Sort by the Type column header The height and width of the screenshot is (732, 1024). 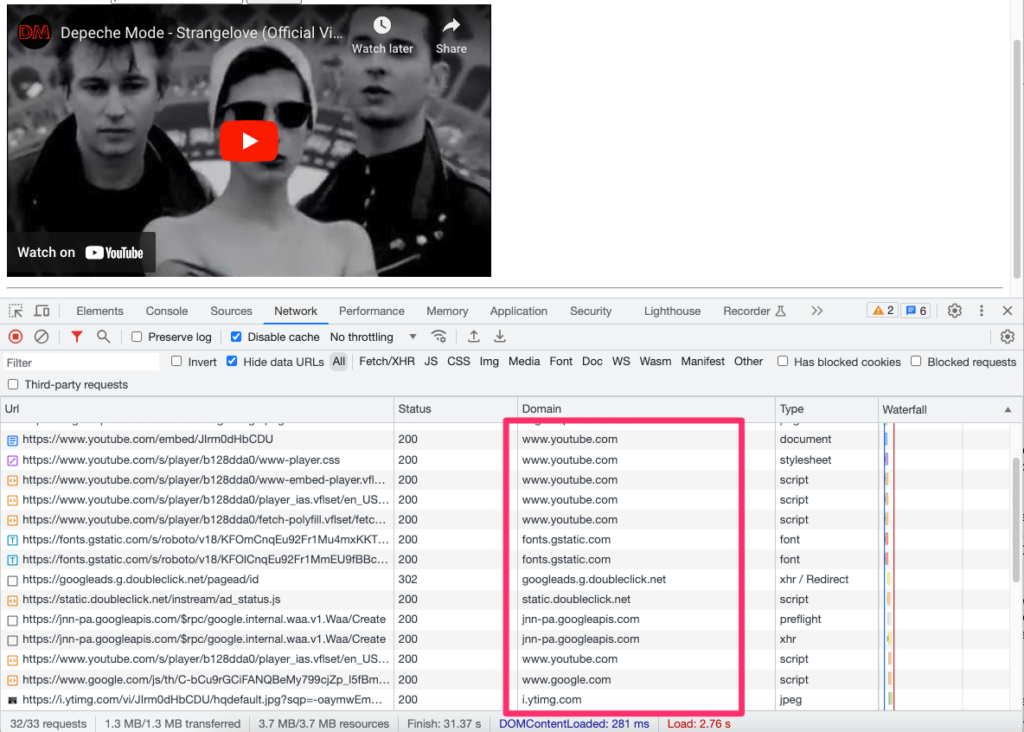(x=827, y=409)
